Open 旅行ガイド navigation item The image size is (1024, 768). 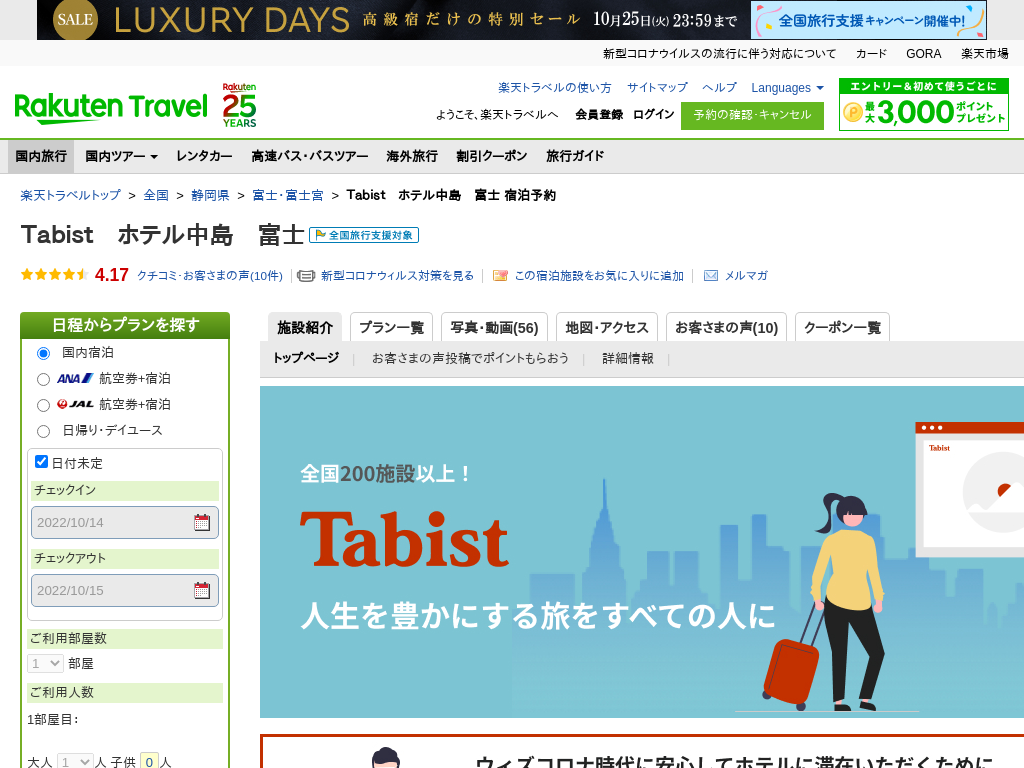point(575,156)
